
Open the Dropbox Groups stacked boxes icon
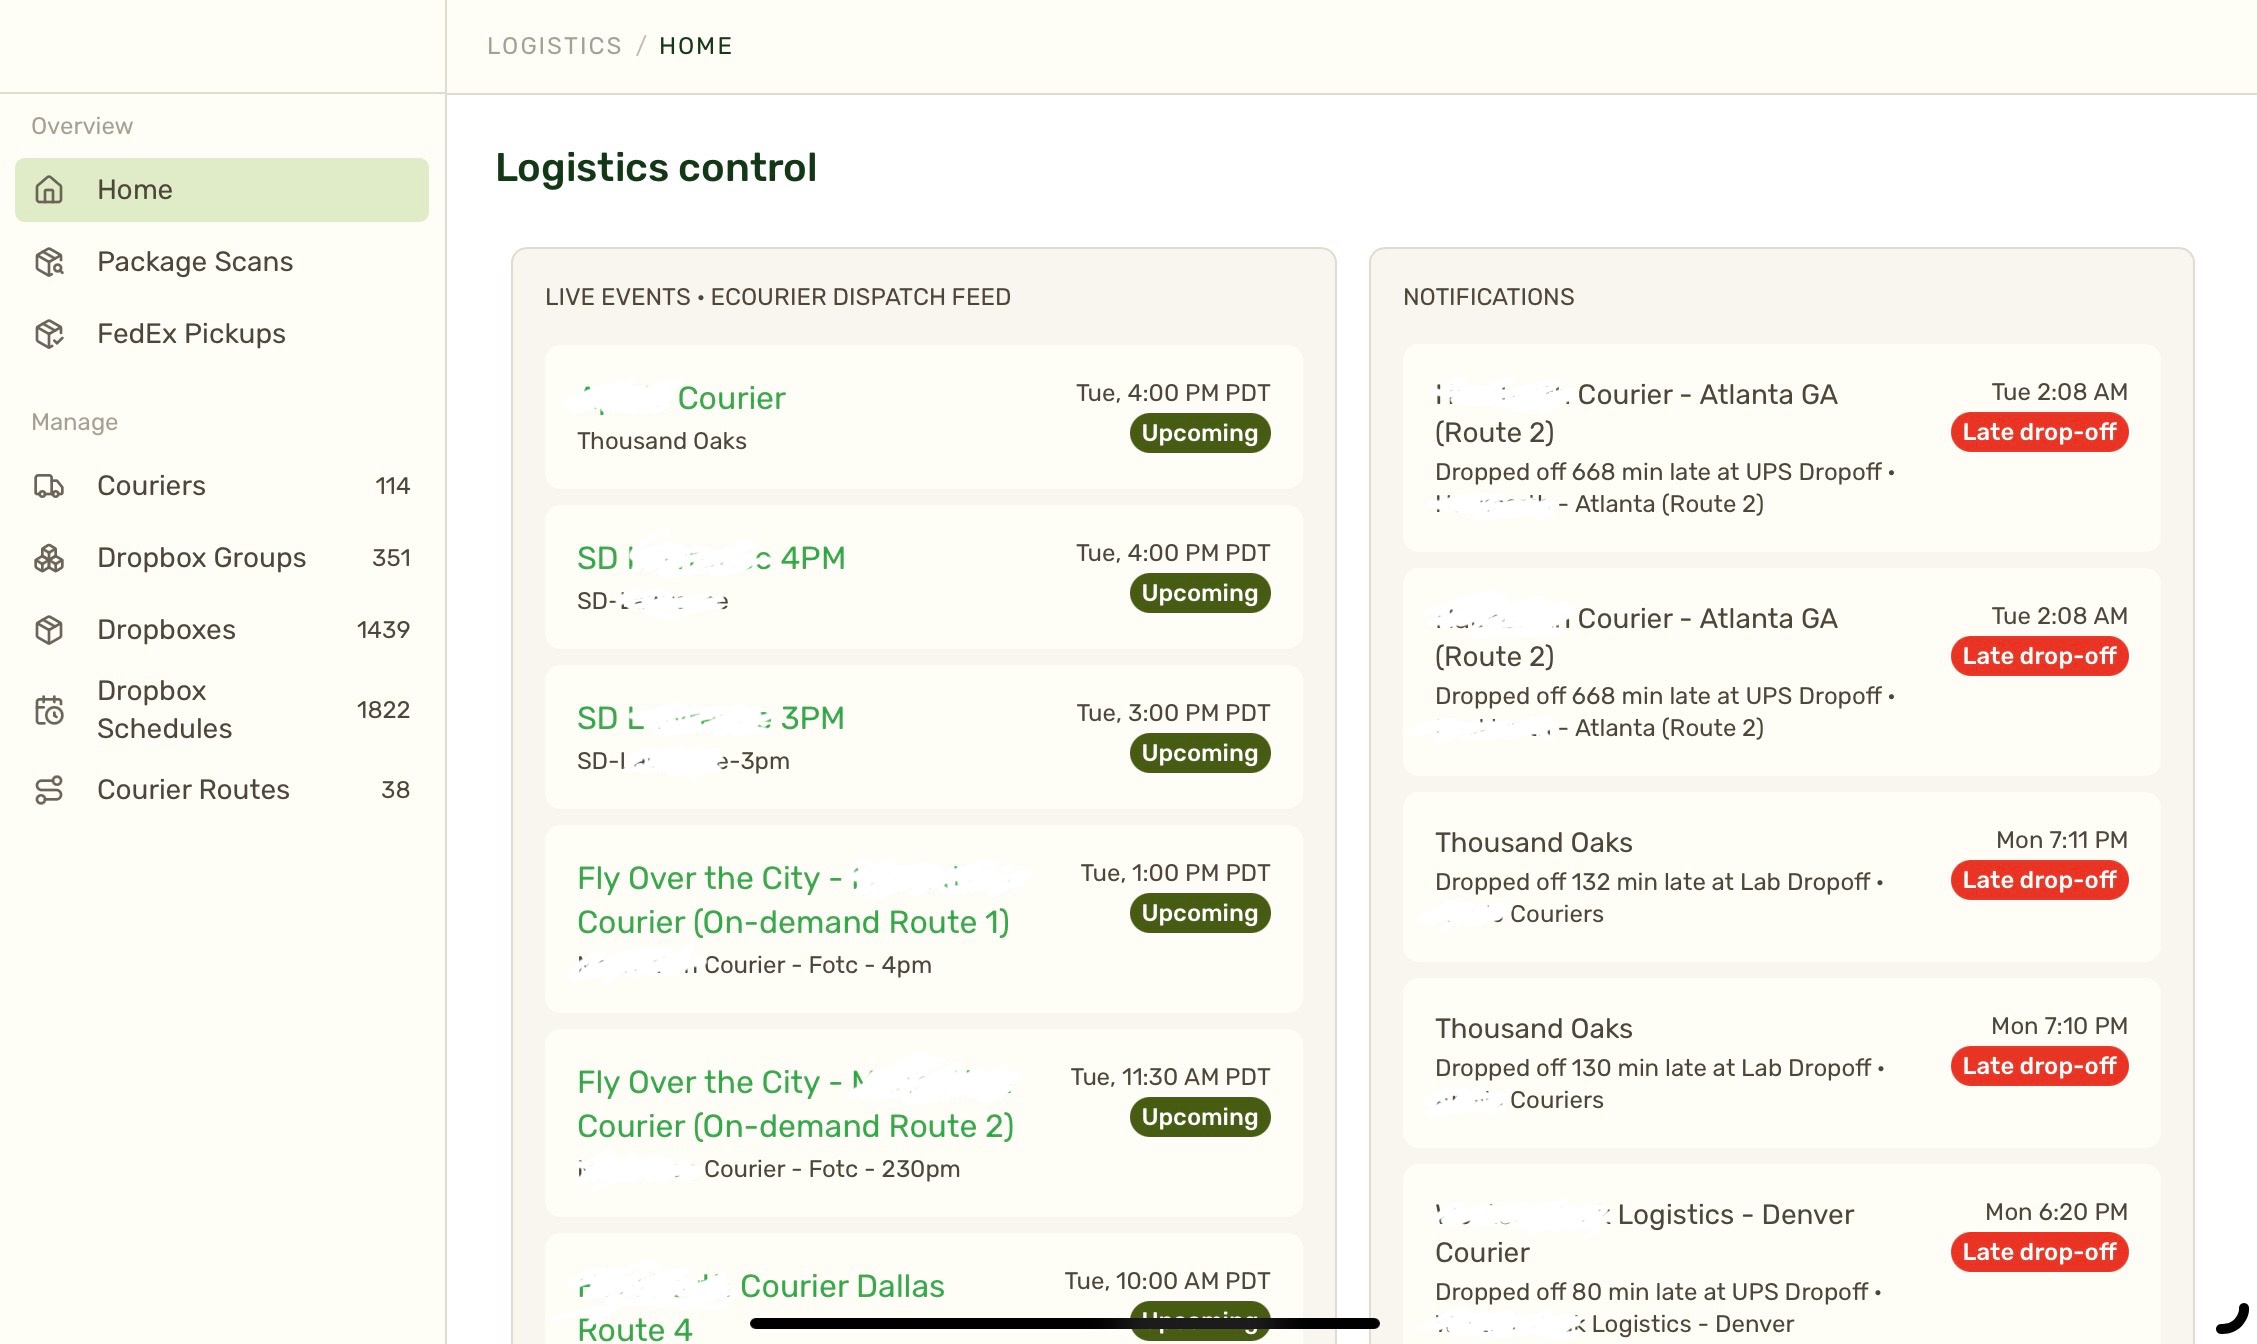coord(49,558)
